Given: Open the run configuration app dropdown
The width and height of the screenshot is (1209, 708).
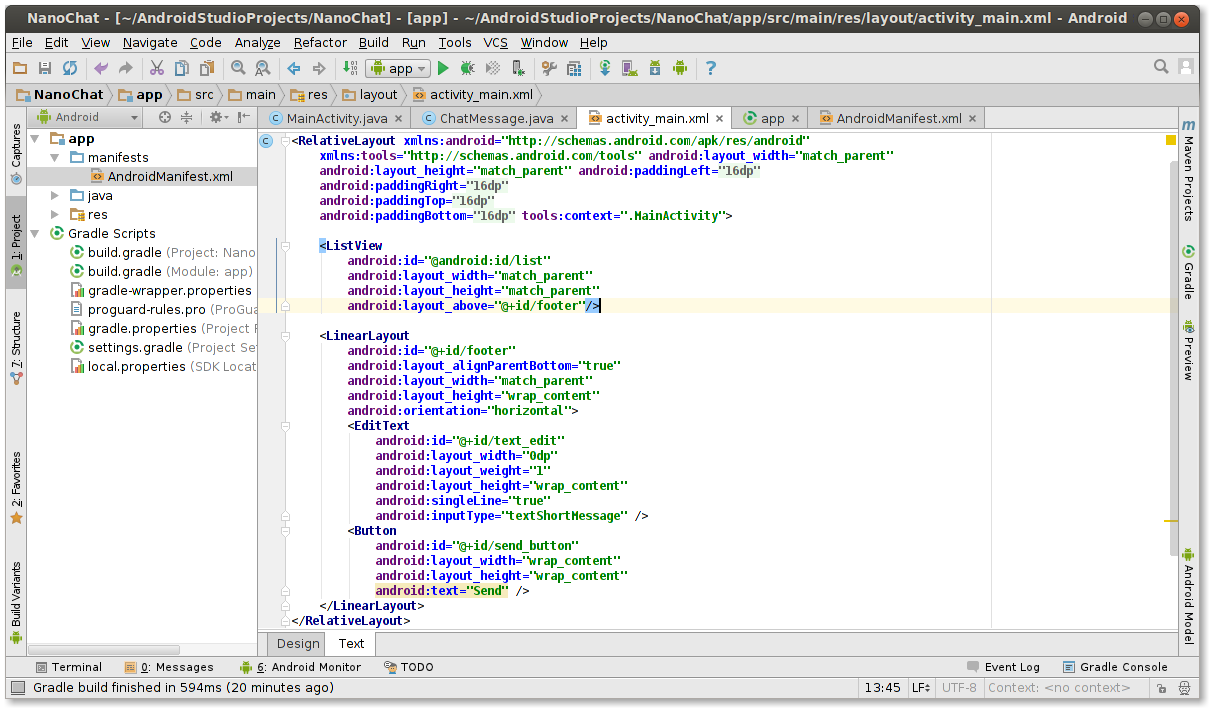Looking at the screenshot, I should pos(398,68).
